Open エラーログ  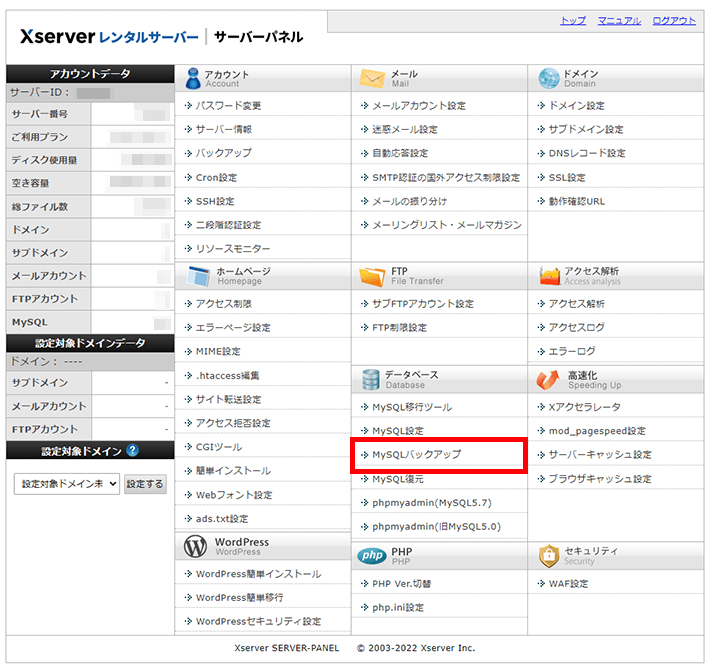572,351
